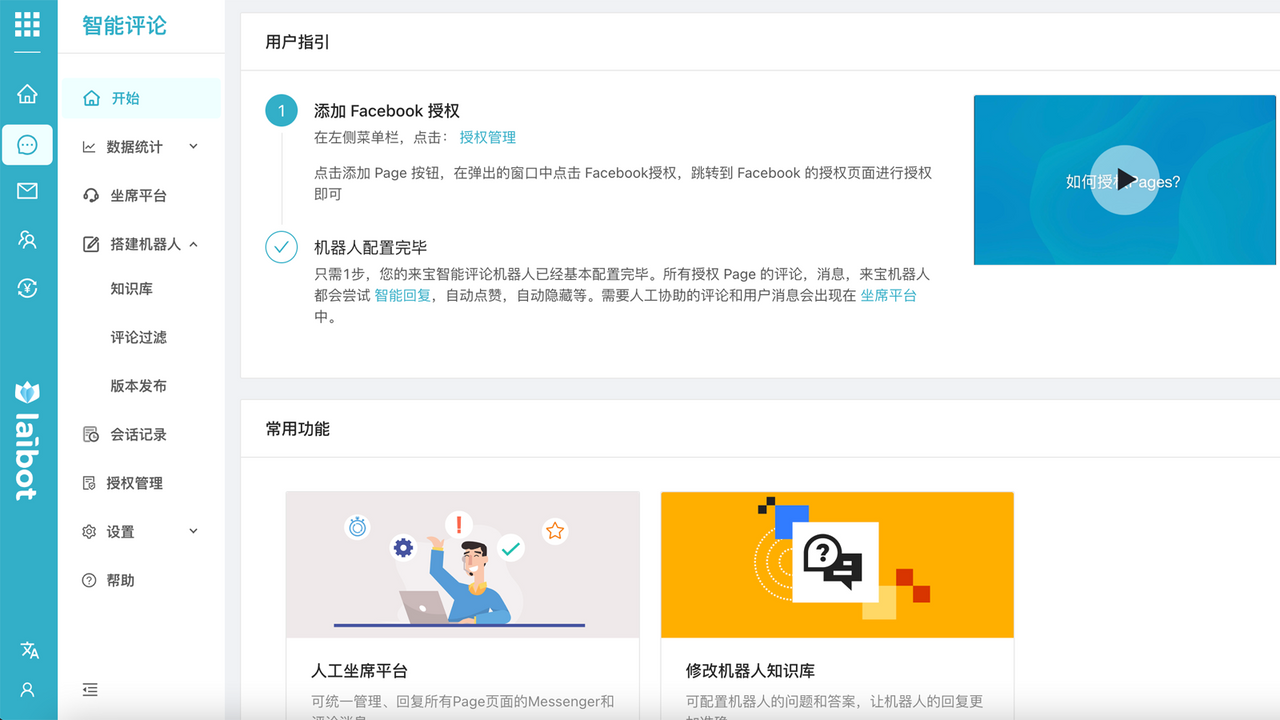Collapse the 搭建机器人 submenu chevron
Screen dimensions: 1280x720
tap(193, 244)
